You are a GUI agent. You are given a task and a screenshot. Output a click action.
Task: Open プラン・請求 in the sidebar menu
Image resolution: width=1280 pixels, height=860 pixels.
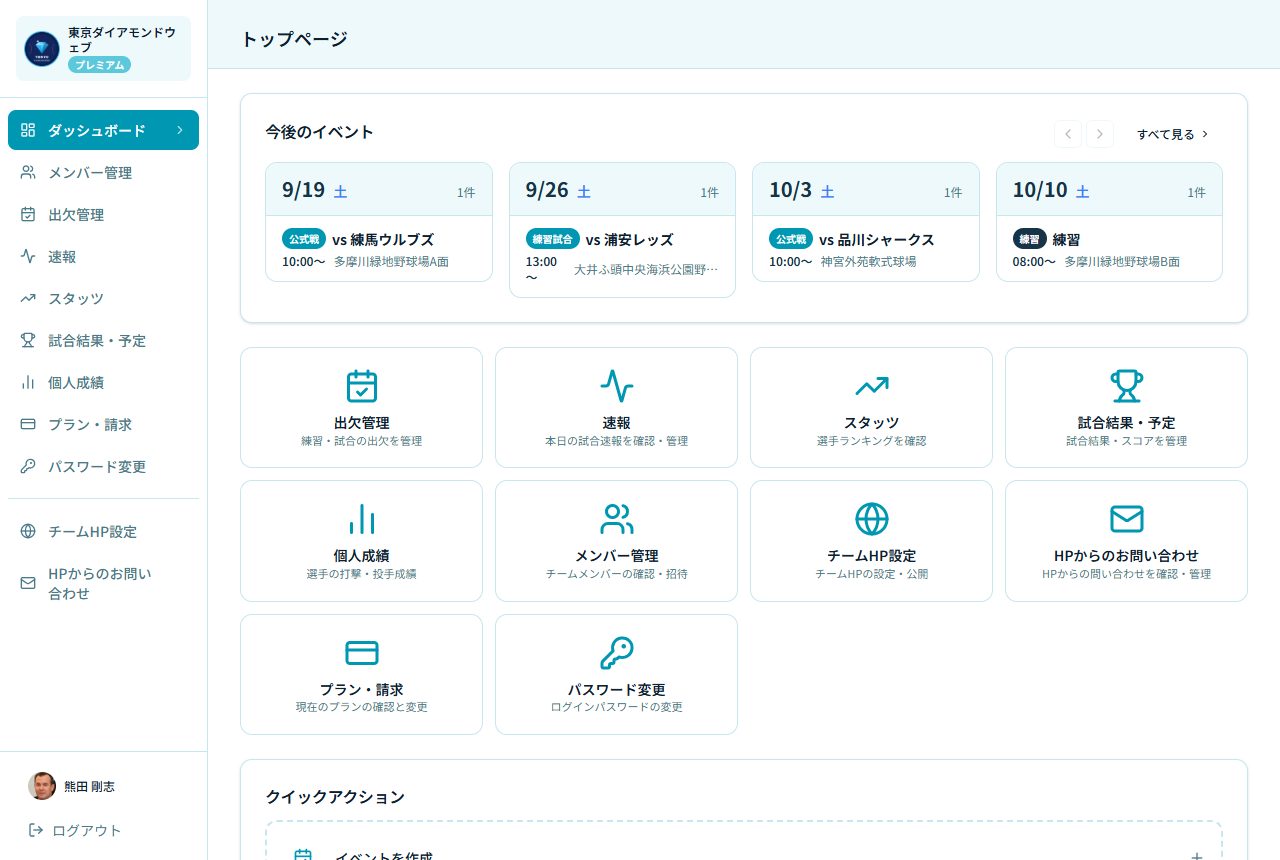point(104,425)
